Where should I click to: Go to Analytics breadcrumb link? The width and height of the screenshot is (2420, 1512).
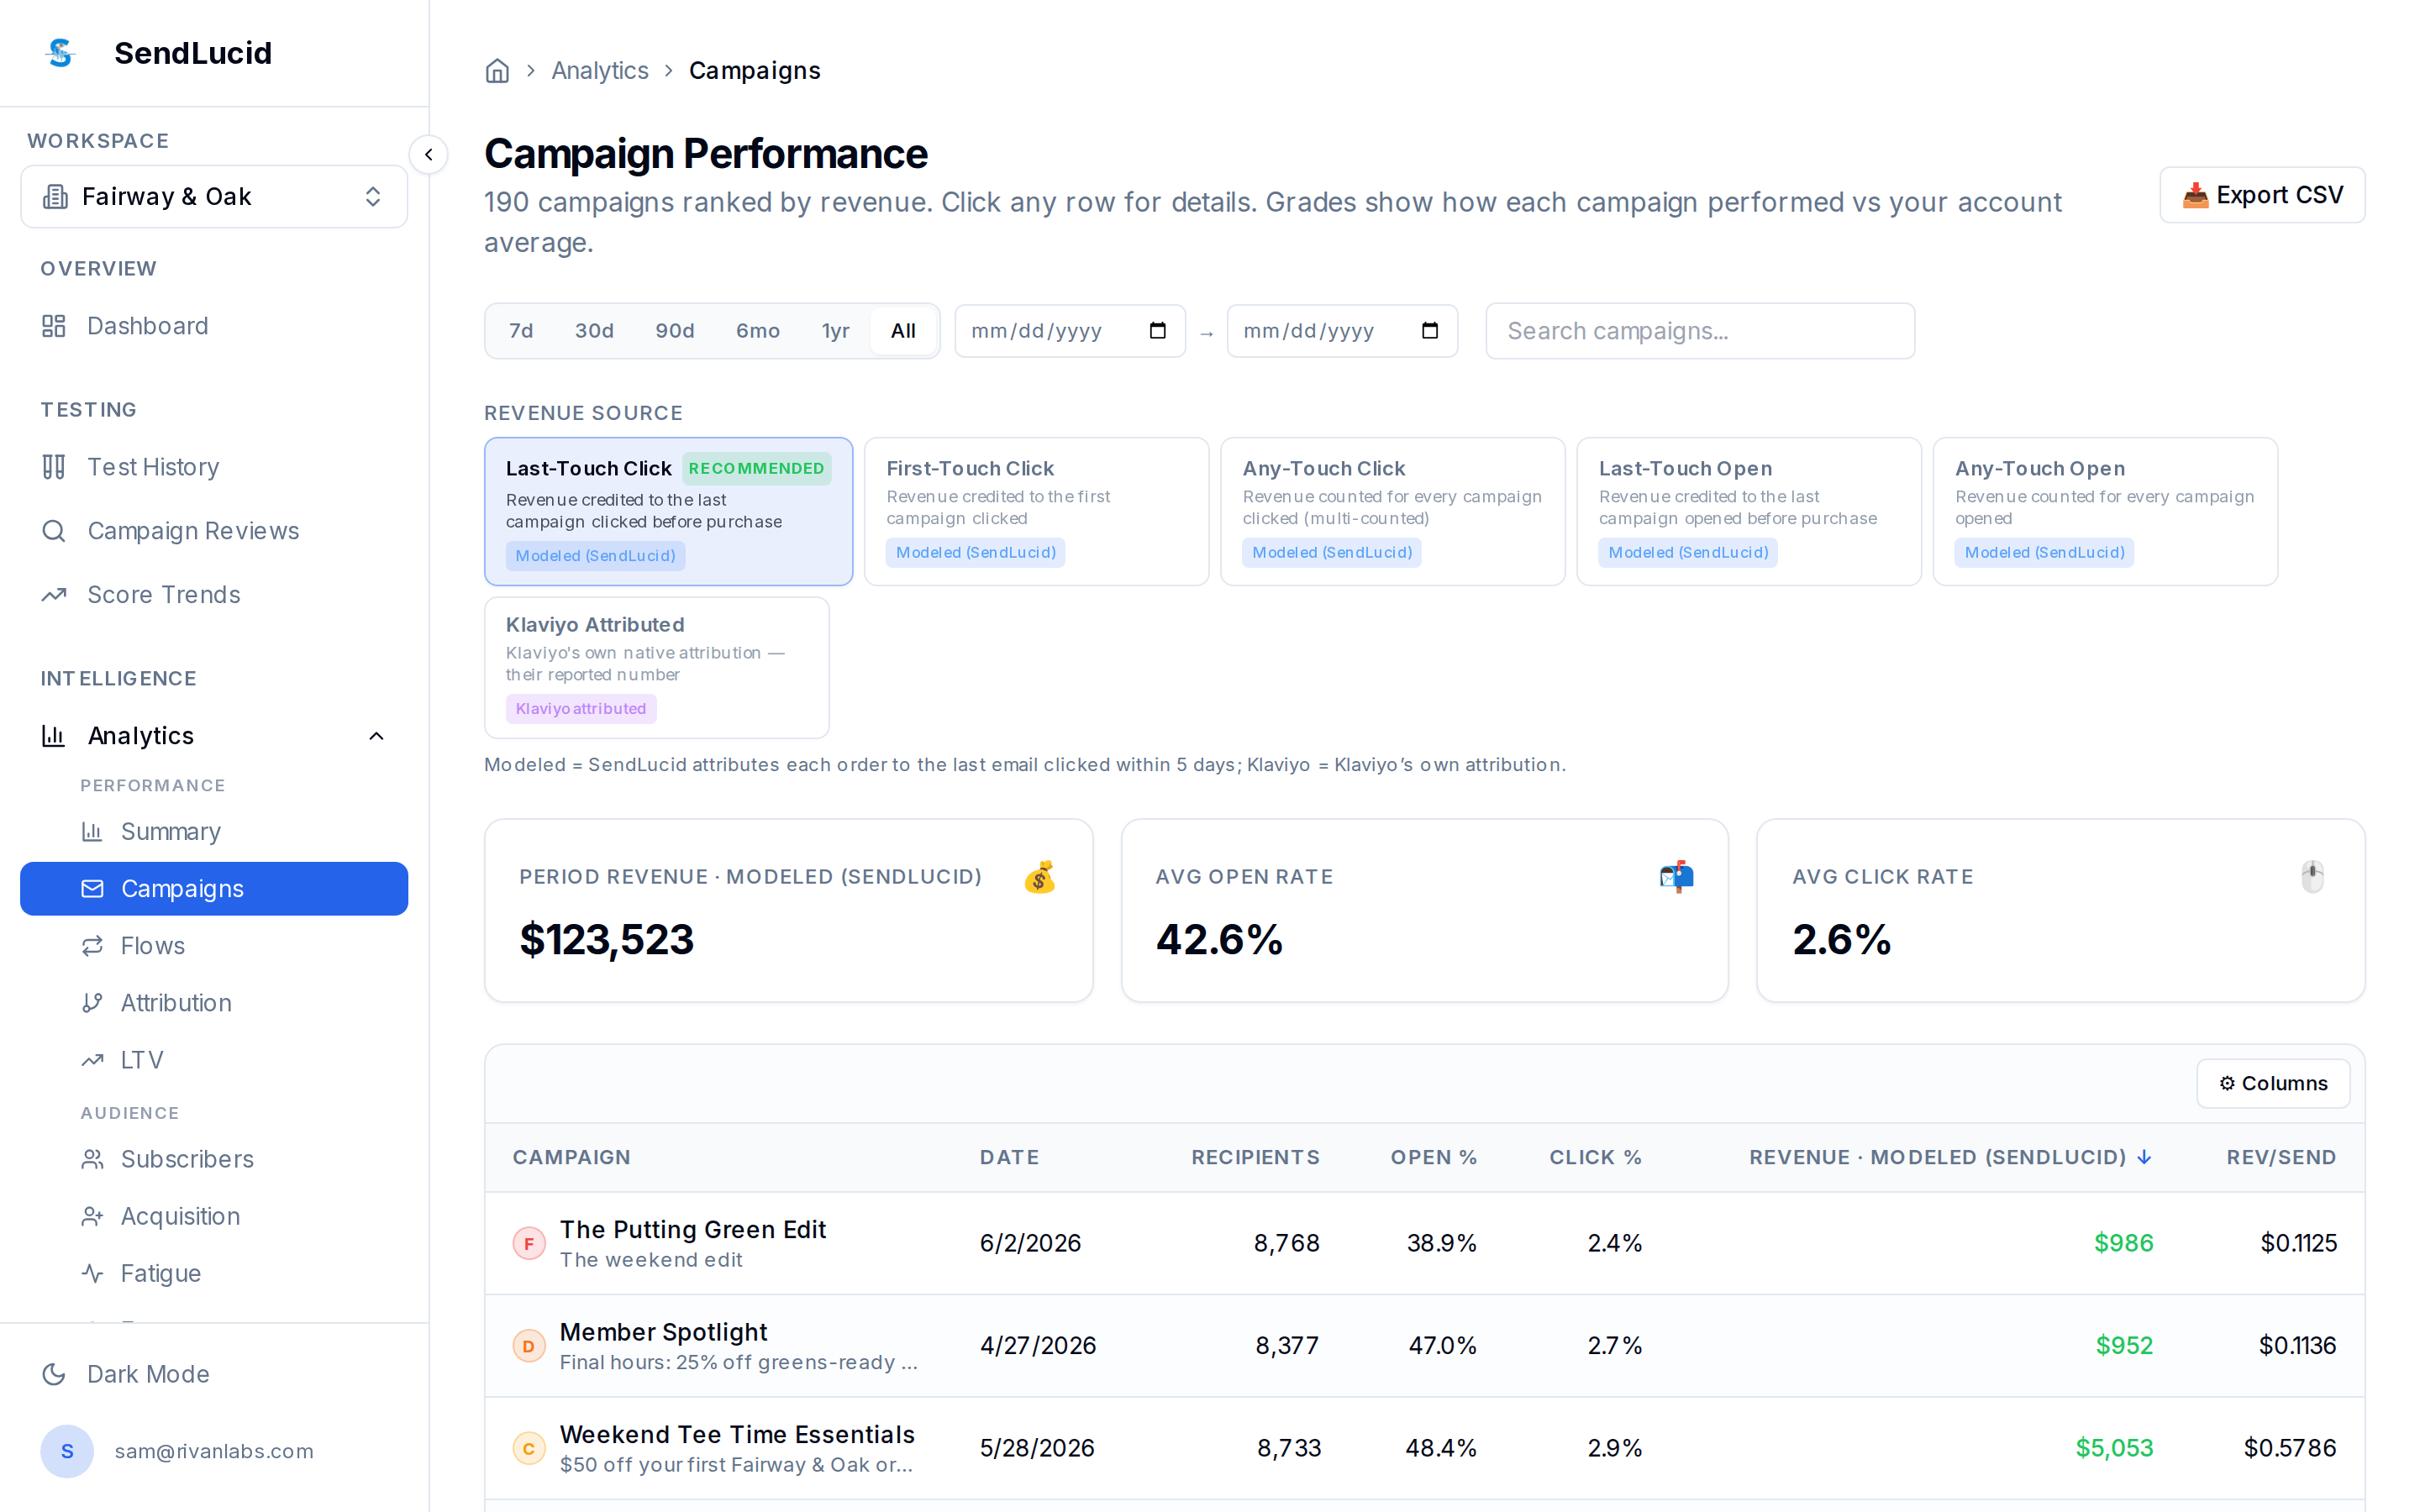(600, 71)
